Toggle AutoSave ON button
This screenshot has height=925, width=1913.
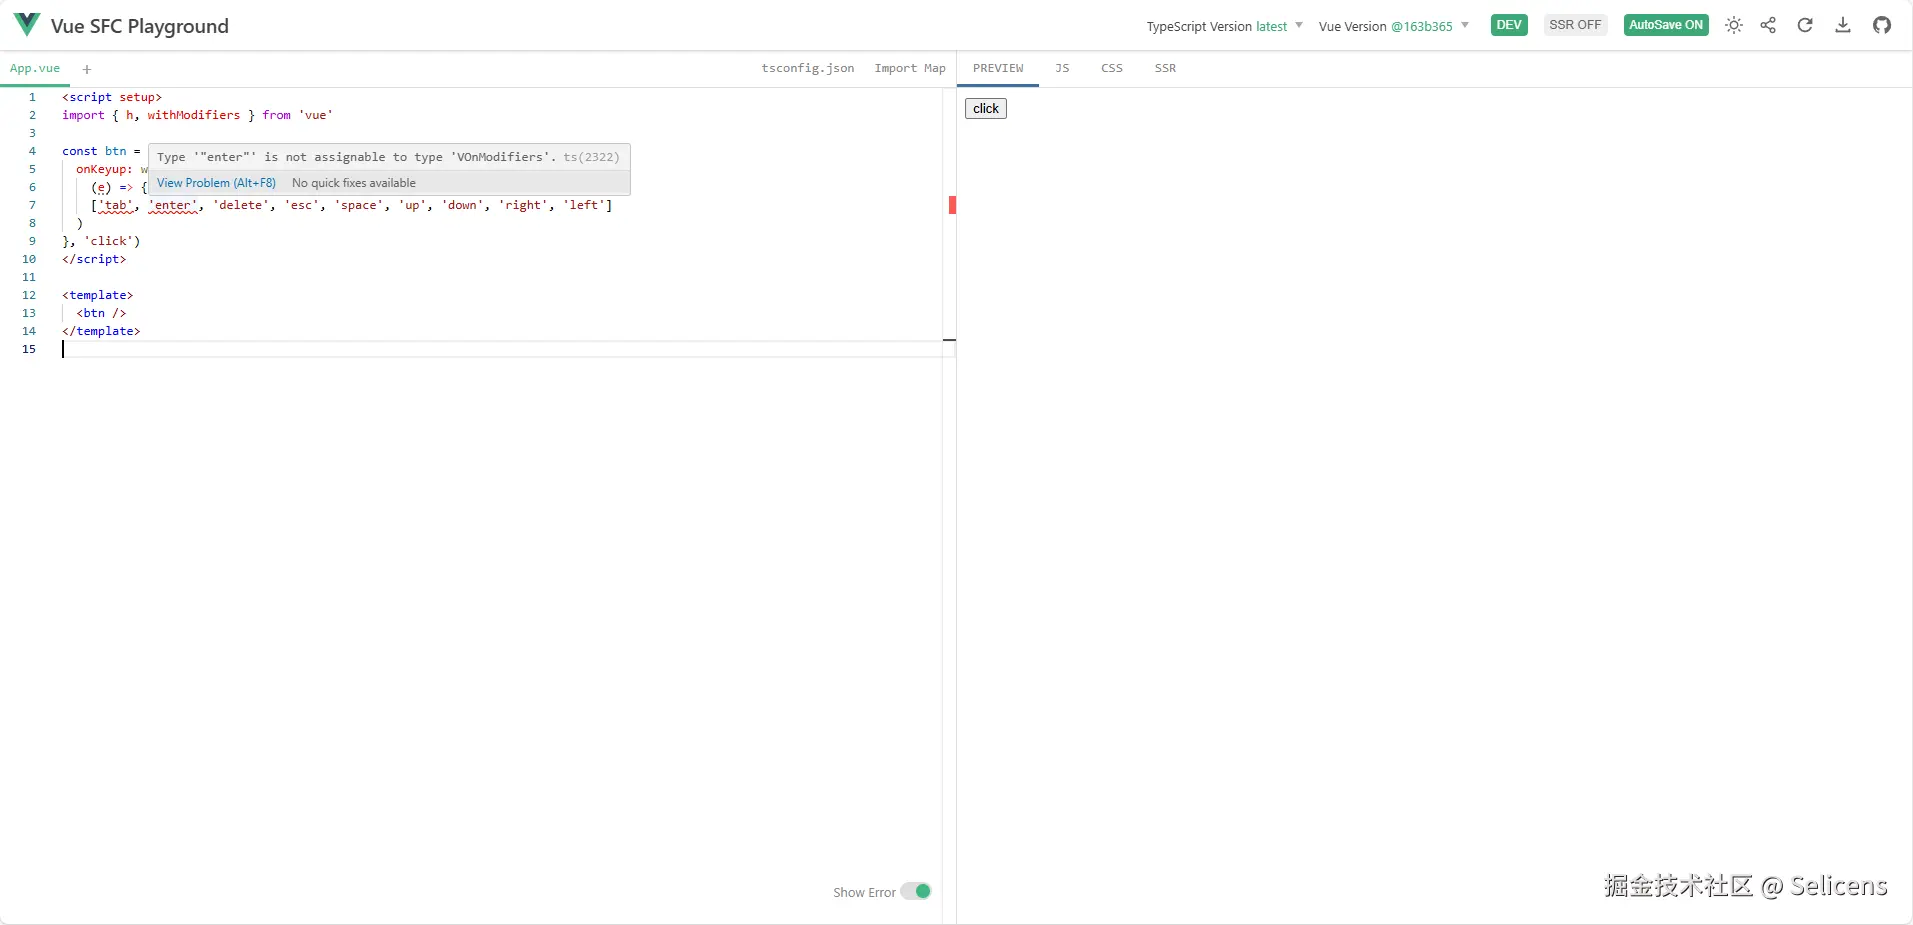pyautogui.click(x=1666, y=25)
